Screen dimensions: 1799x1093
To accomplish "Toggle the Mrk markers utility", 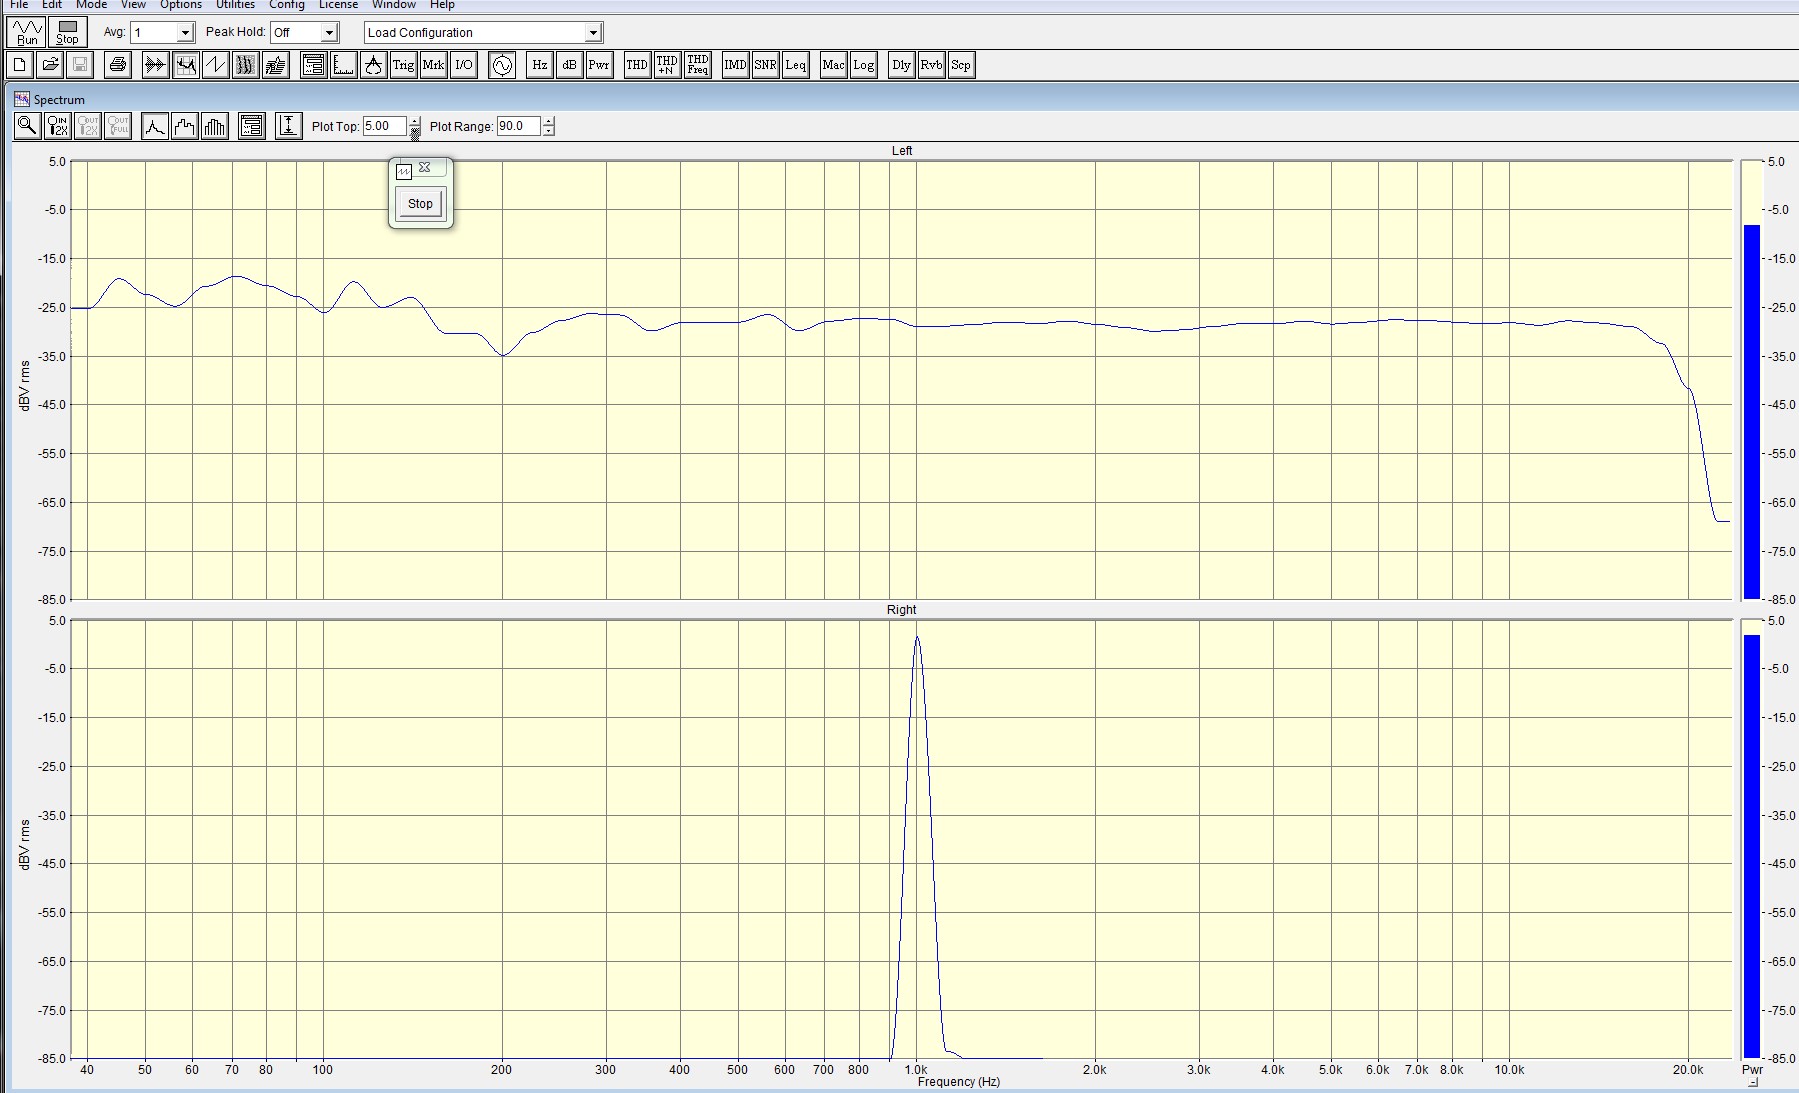I will (x=433, y=65).
